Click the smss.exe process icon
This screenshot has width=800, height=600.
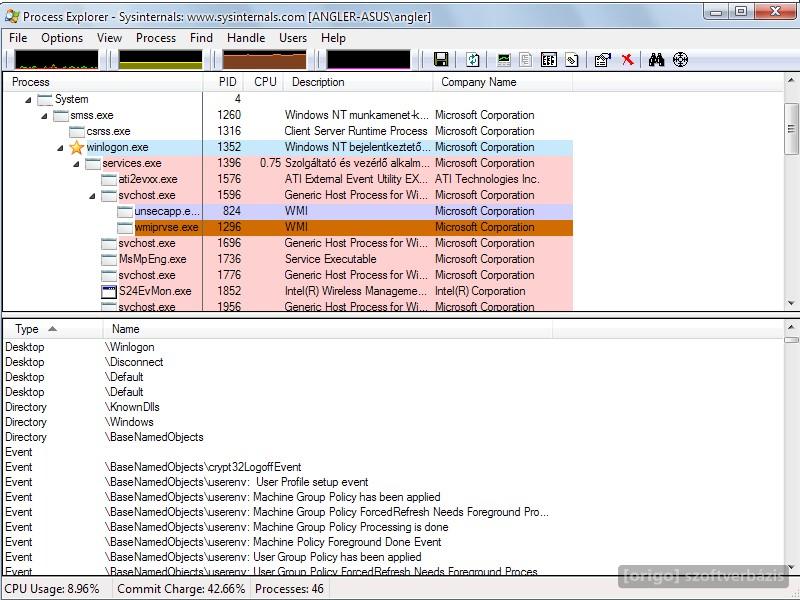click(x=61, y=115)
